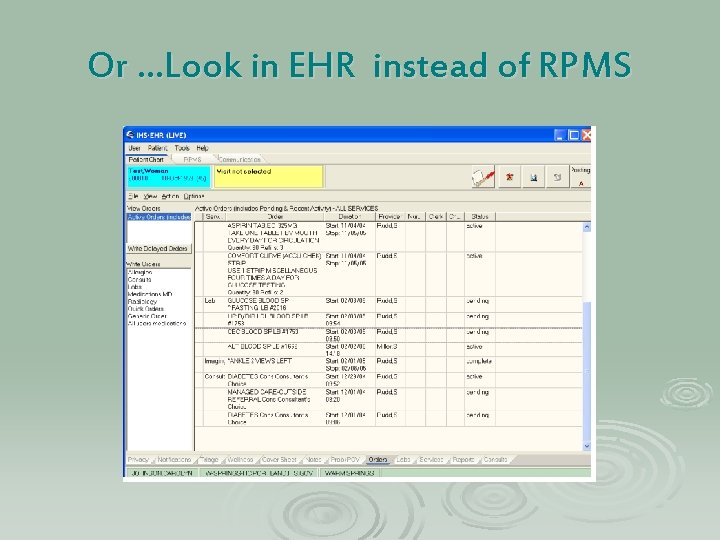
Task: Click the orders list scroll up arrow
Action: [586, 227]
